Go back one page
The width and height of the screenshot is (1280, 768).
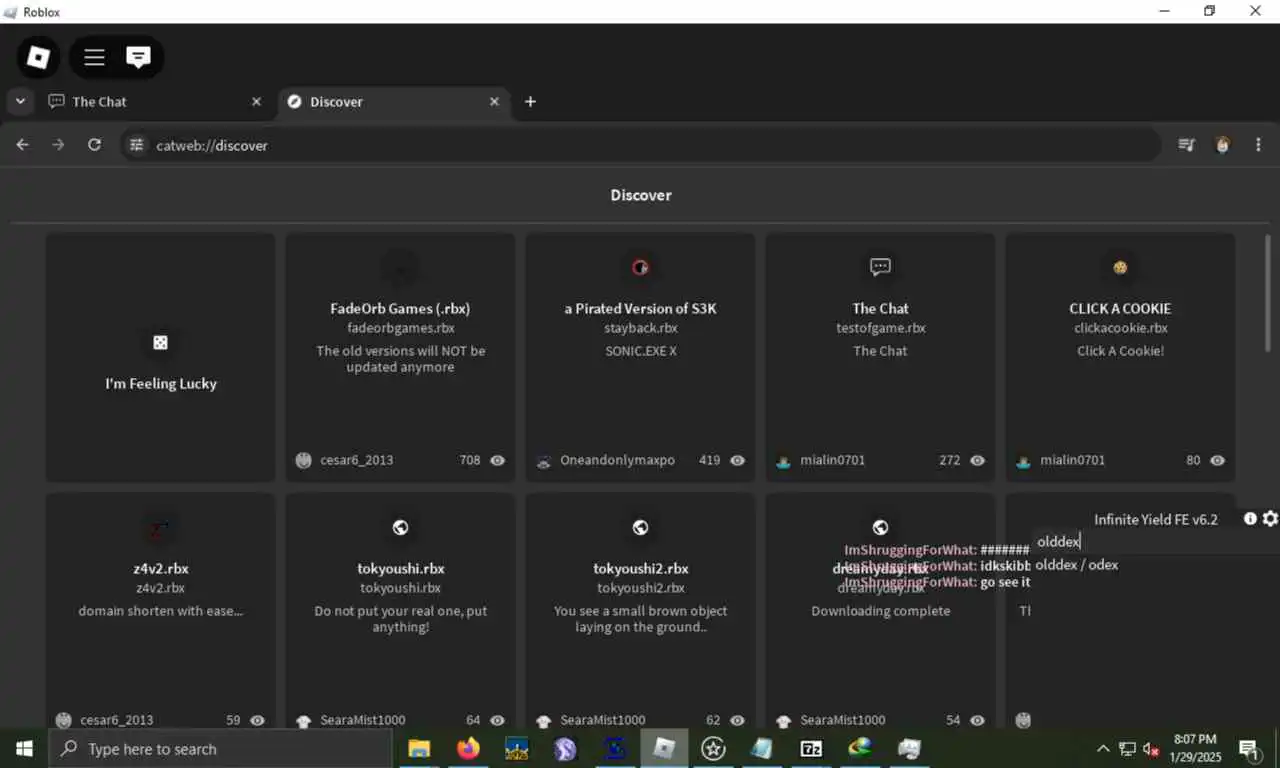[22, 145]
